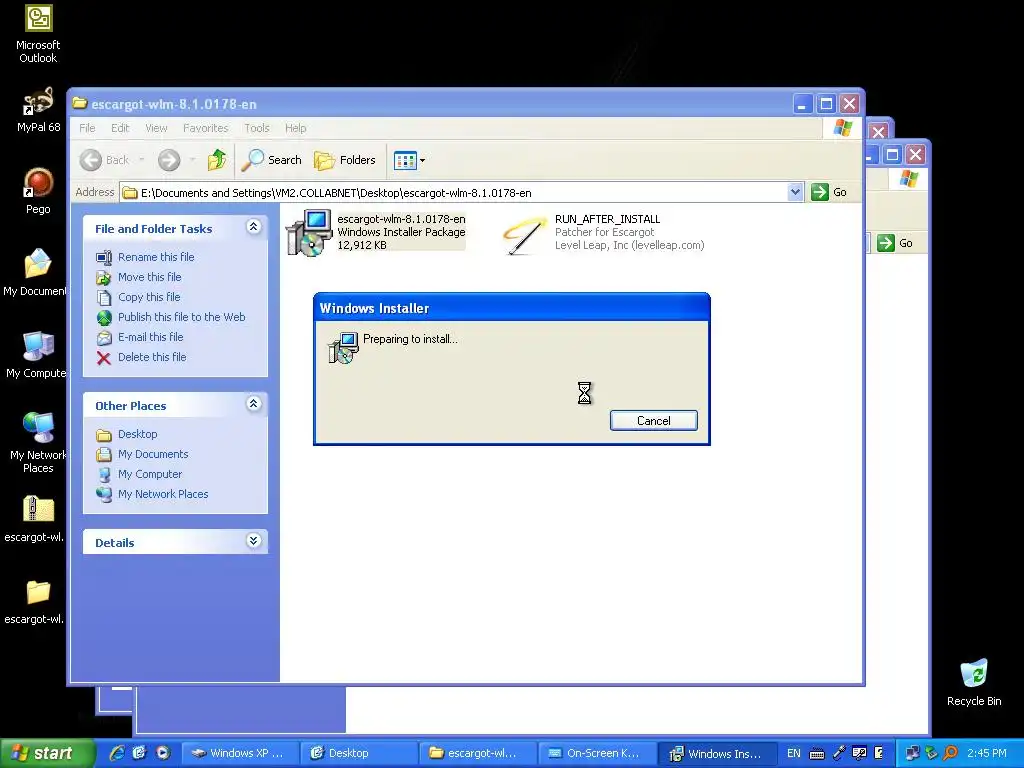Open the Start menu

(46, 753)
